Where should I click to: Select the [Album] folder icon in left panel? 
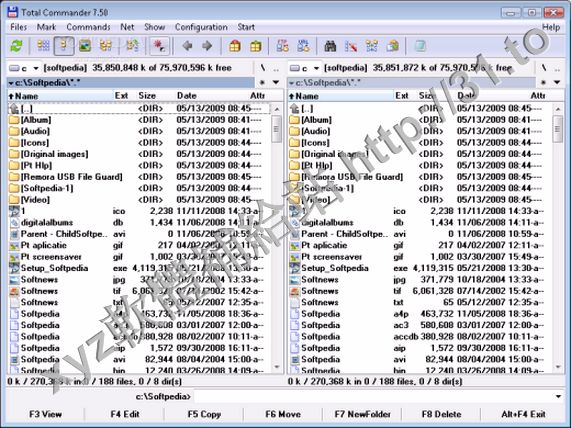pos(14,120)
